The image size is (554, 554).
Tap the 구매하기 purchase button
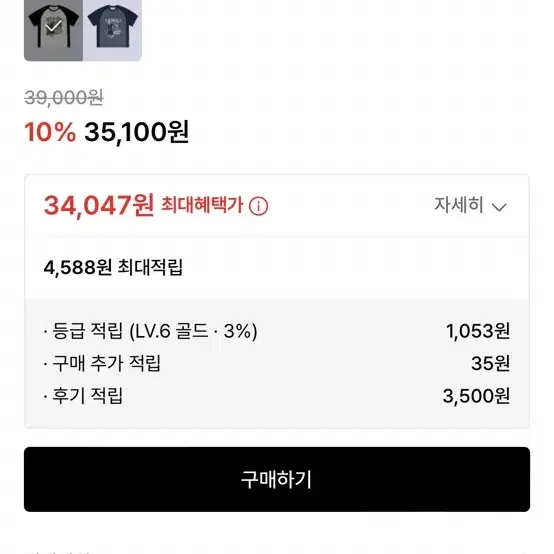(277, 479)
